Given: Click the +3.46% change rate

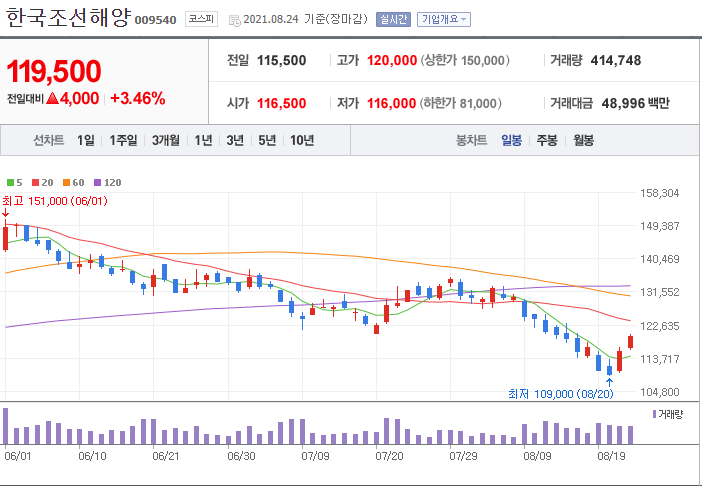Looking at the screenshot, I should 138,98.
